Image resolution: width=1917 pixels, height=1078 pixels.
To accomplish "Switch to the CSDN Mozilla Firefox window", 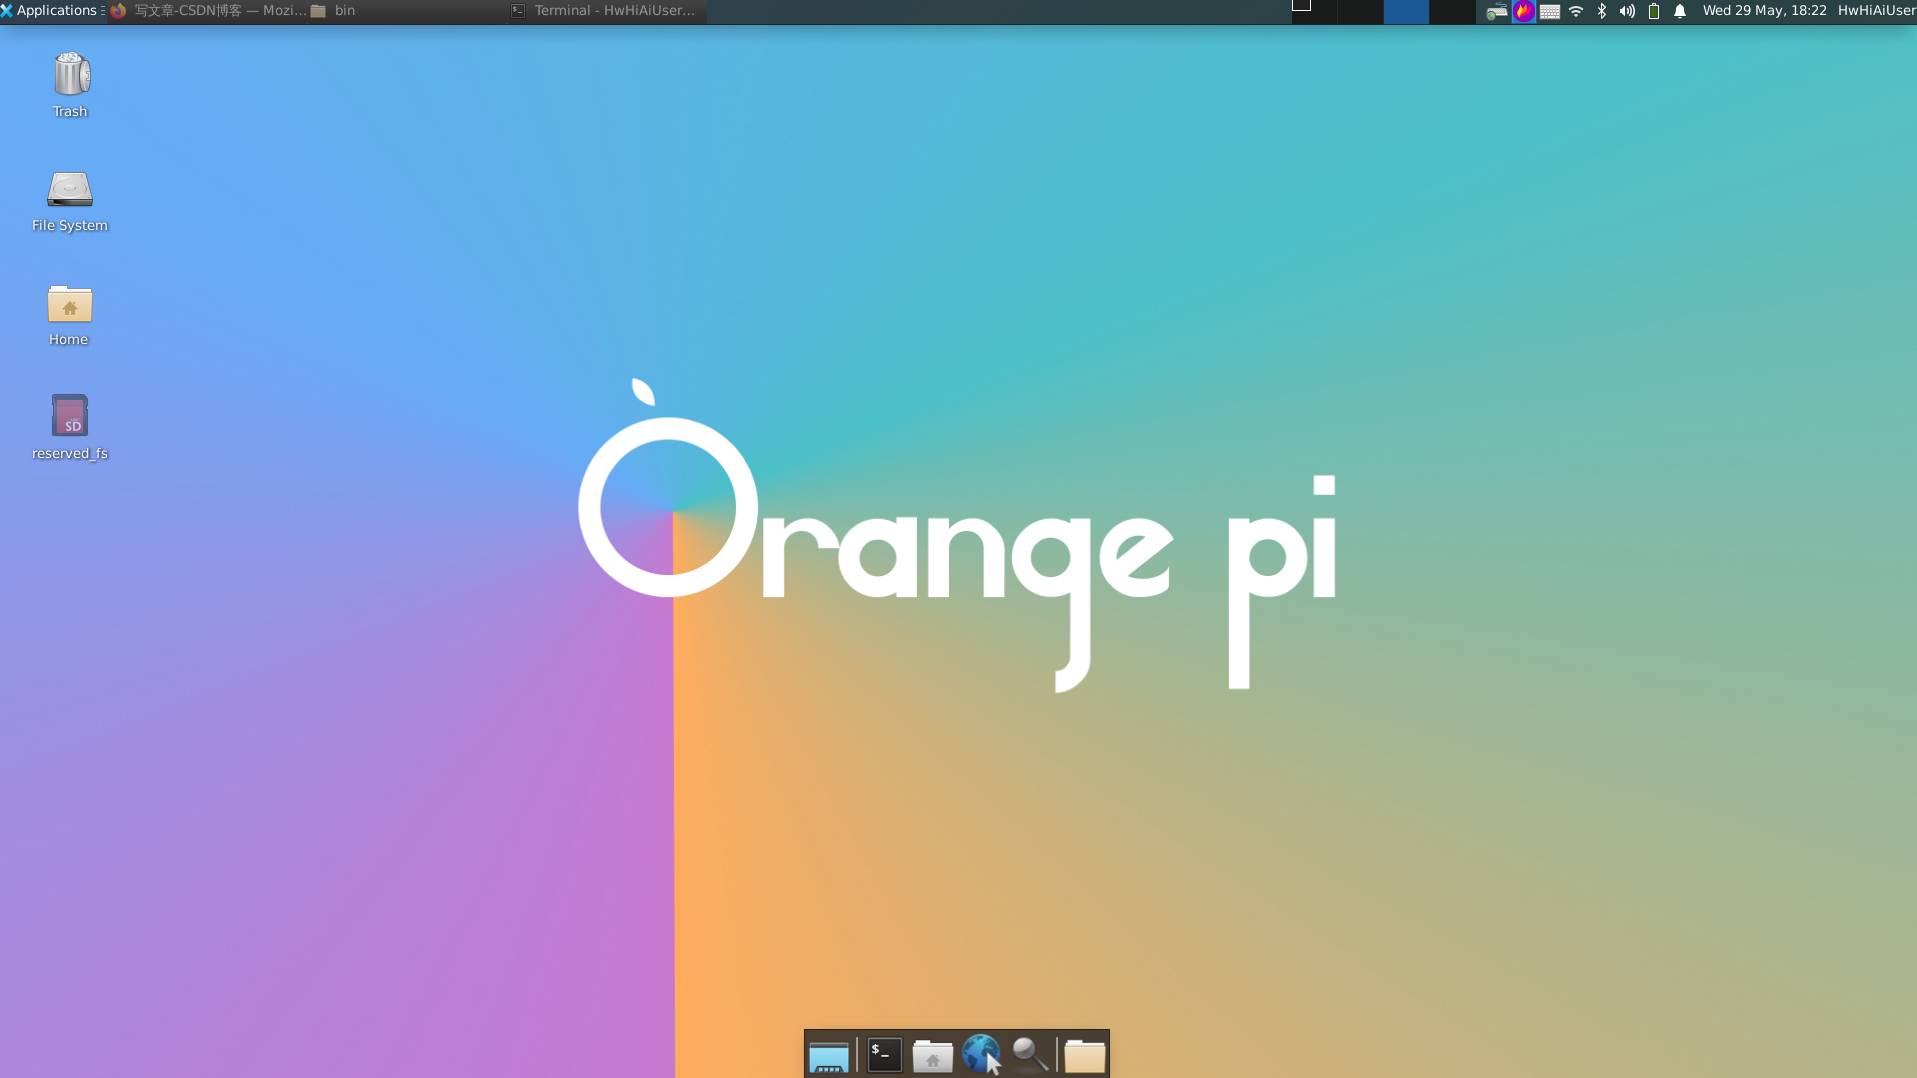I will tap(208, 11).
